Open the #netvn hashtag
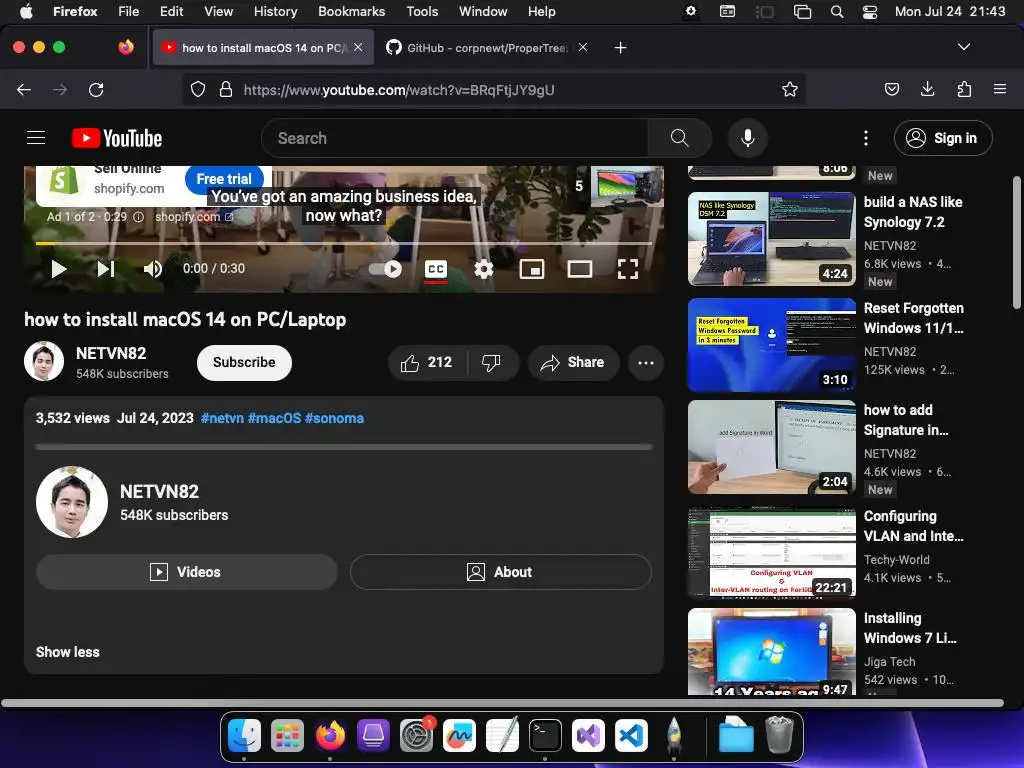This screenshot has height=768, width=1024. click(222, 418)
